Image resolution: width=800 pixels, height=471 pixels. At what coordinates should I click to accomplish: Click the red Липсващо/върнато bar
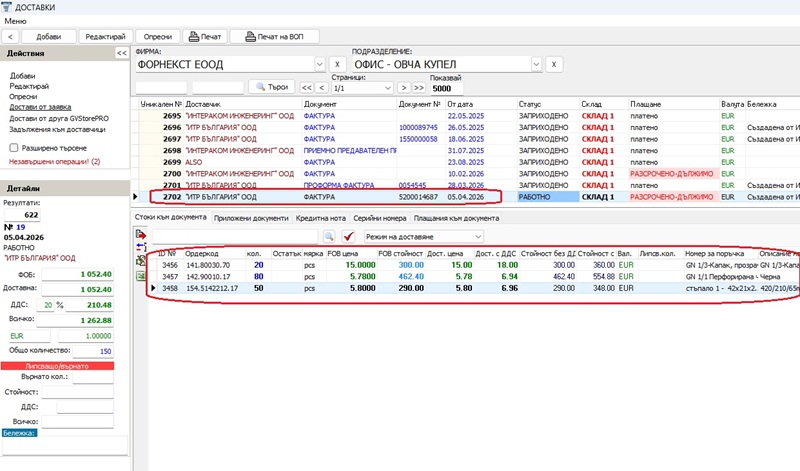(58, 367)
